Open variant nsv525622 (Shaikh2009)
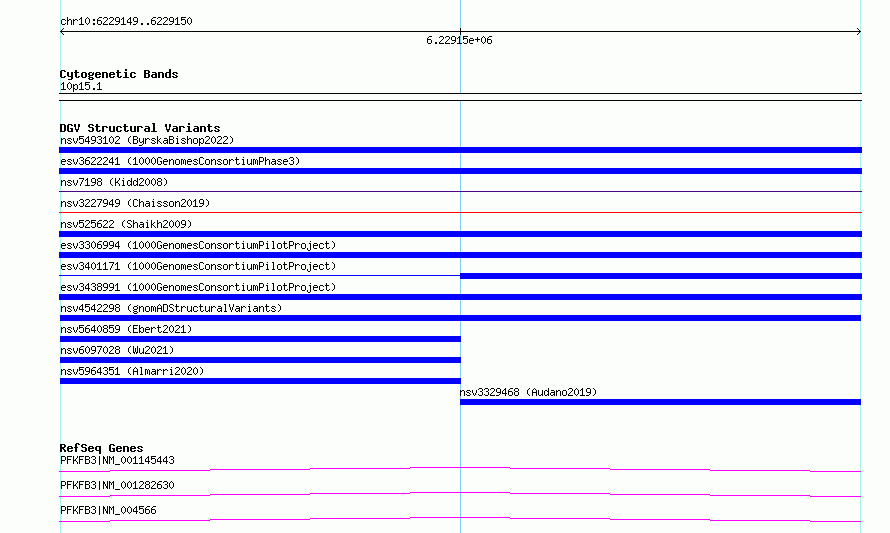The height and width of the screenshot is (533, 890). click(126, 224)
